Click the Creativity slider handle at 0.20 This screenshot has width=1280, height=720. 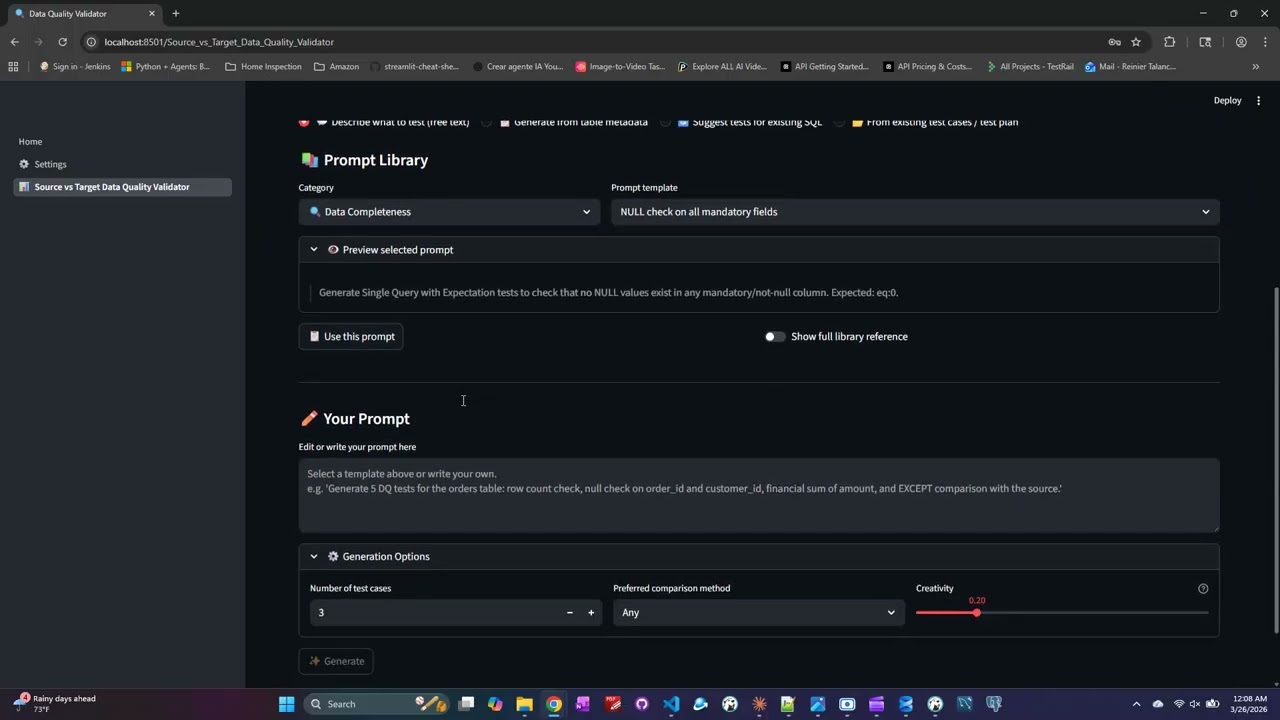976,612
